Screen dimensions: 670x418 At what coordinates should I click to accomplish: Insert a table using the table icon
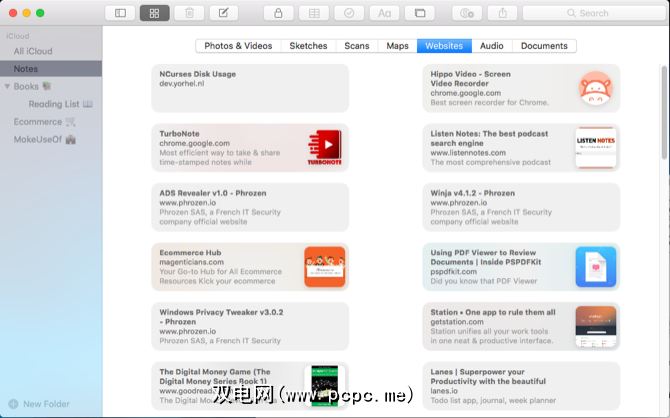(314, 13)
